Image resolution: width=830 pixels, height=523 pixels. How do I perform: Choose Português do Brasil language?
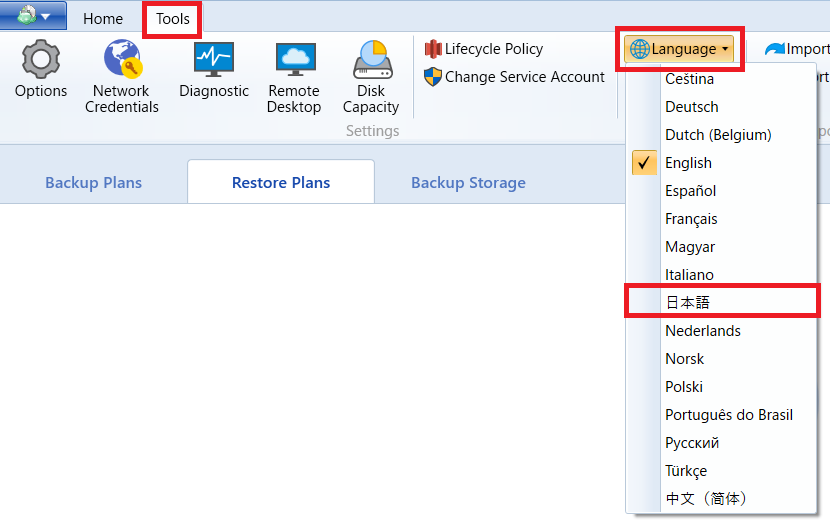click(x=729, y=415)
